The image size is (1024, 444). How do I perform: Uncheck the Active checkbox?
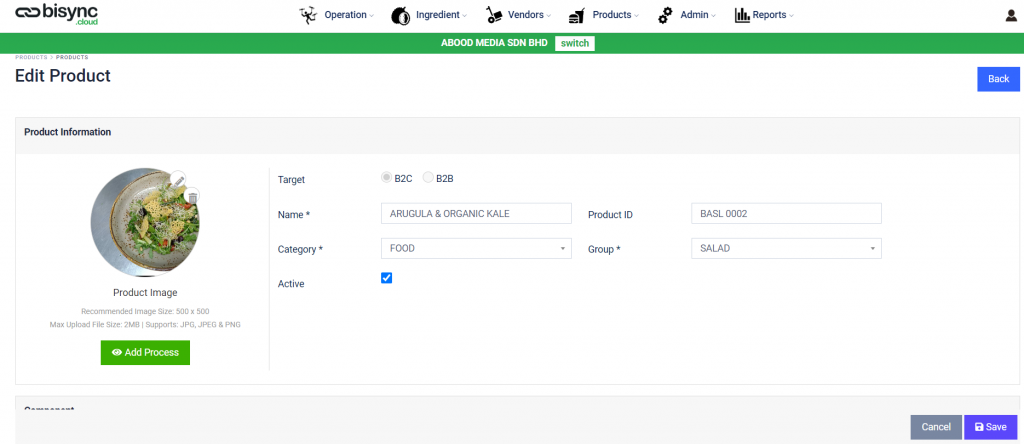click(x=387, y=278)
